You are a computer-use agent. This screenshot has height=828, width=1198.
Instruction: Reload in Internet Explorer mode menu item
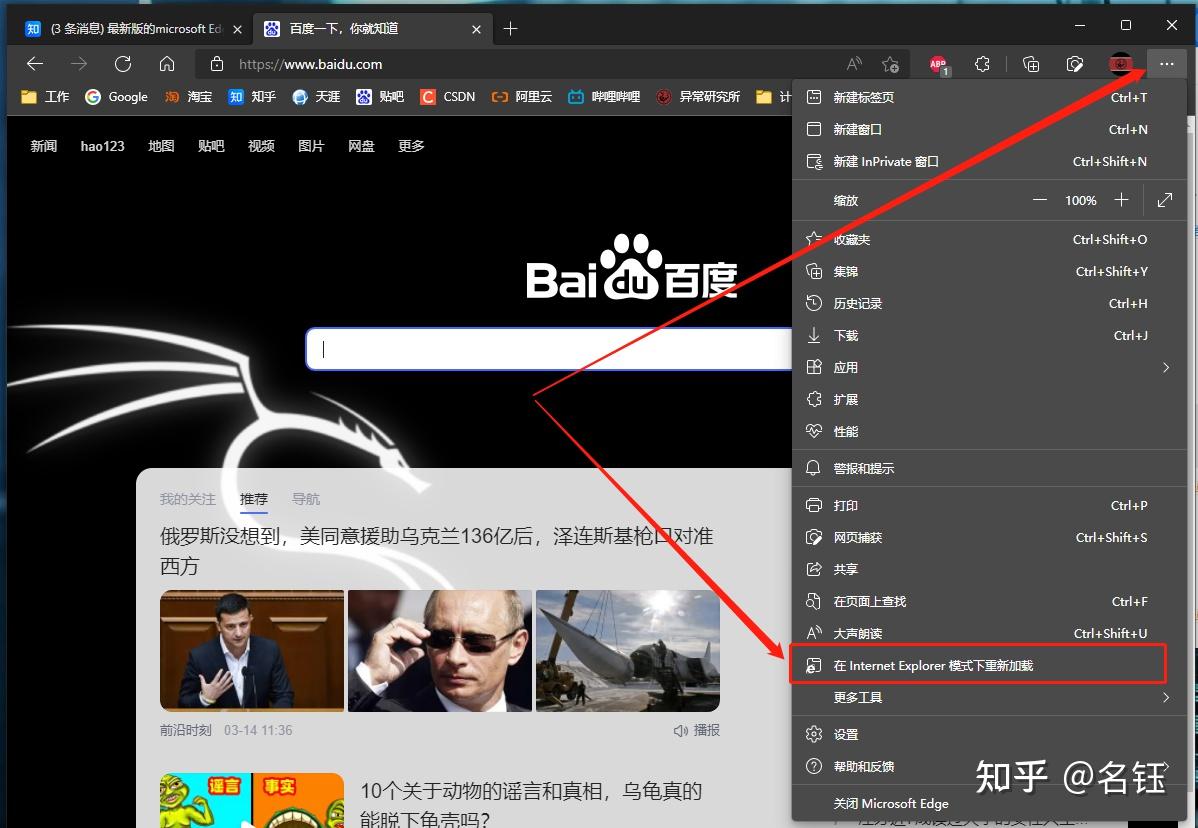click(x=989, y=665)
